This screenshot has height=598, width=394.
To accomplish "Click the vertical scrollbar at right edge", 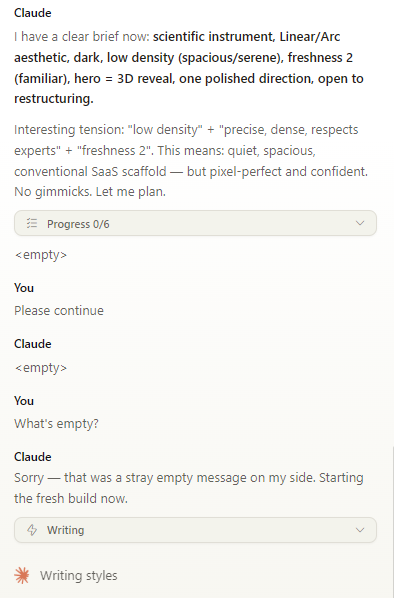I will click(393, 522).
